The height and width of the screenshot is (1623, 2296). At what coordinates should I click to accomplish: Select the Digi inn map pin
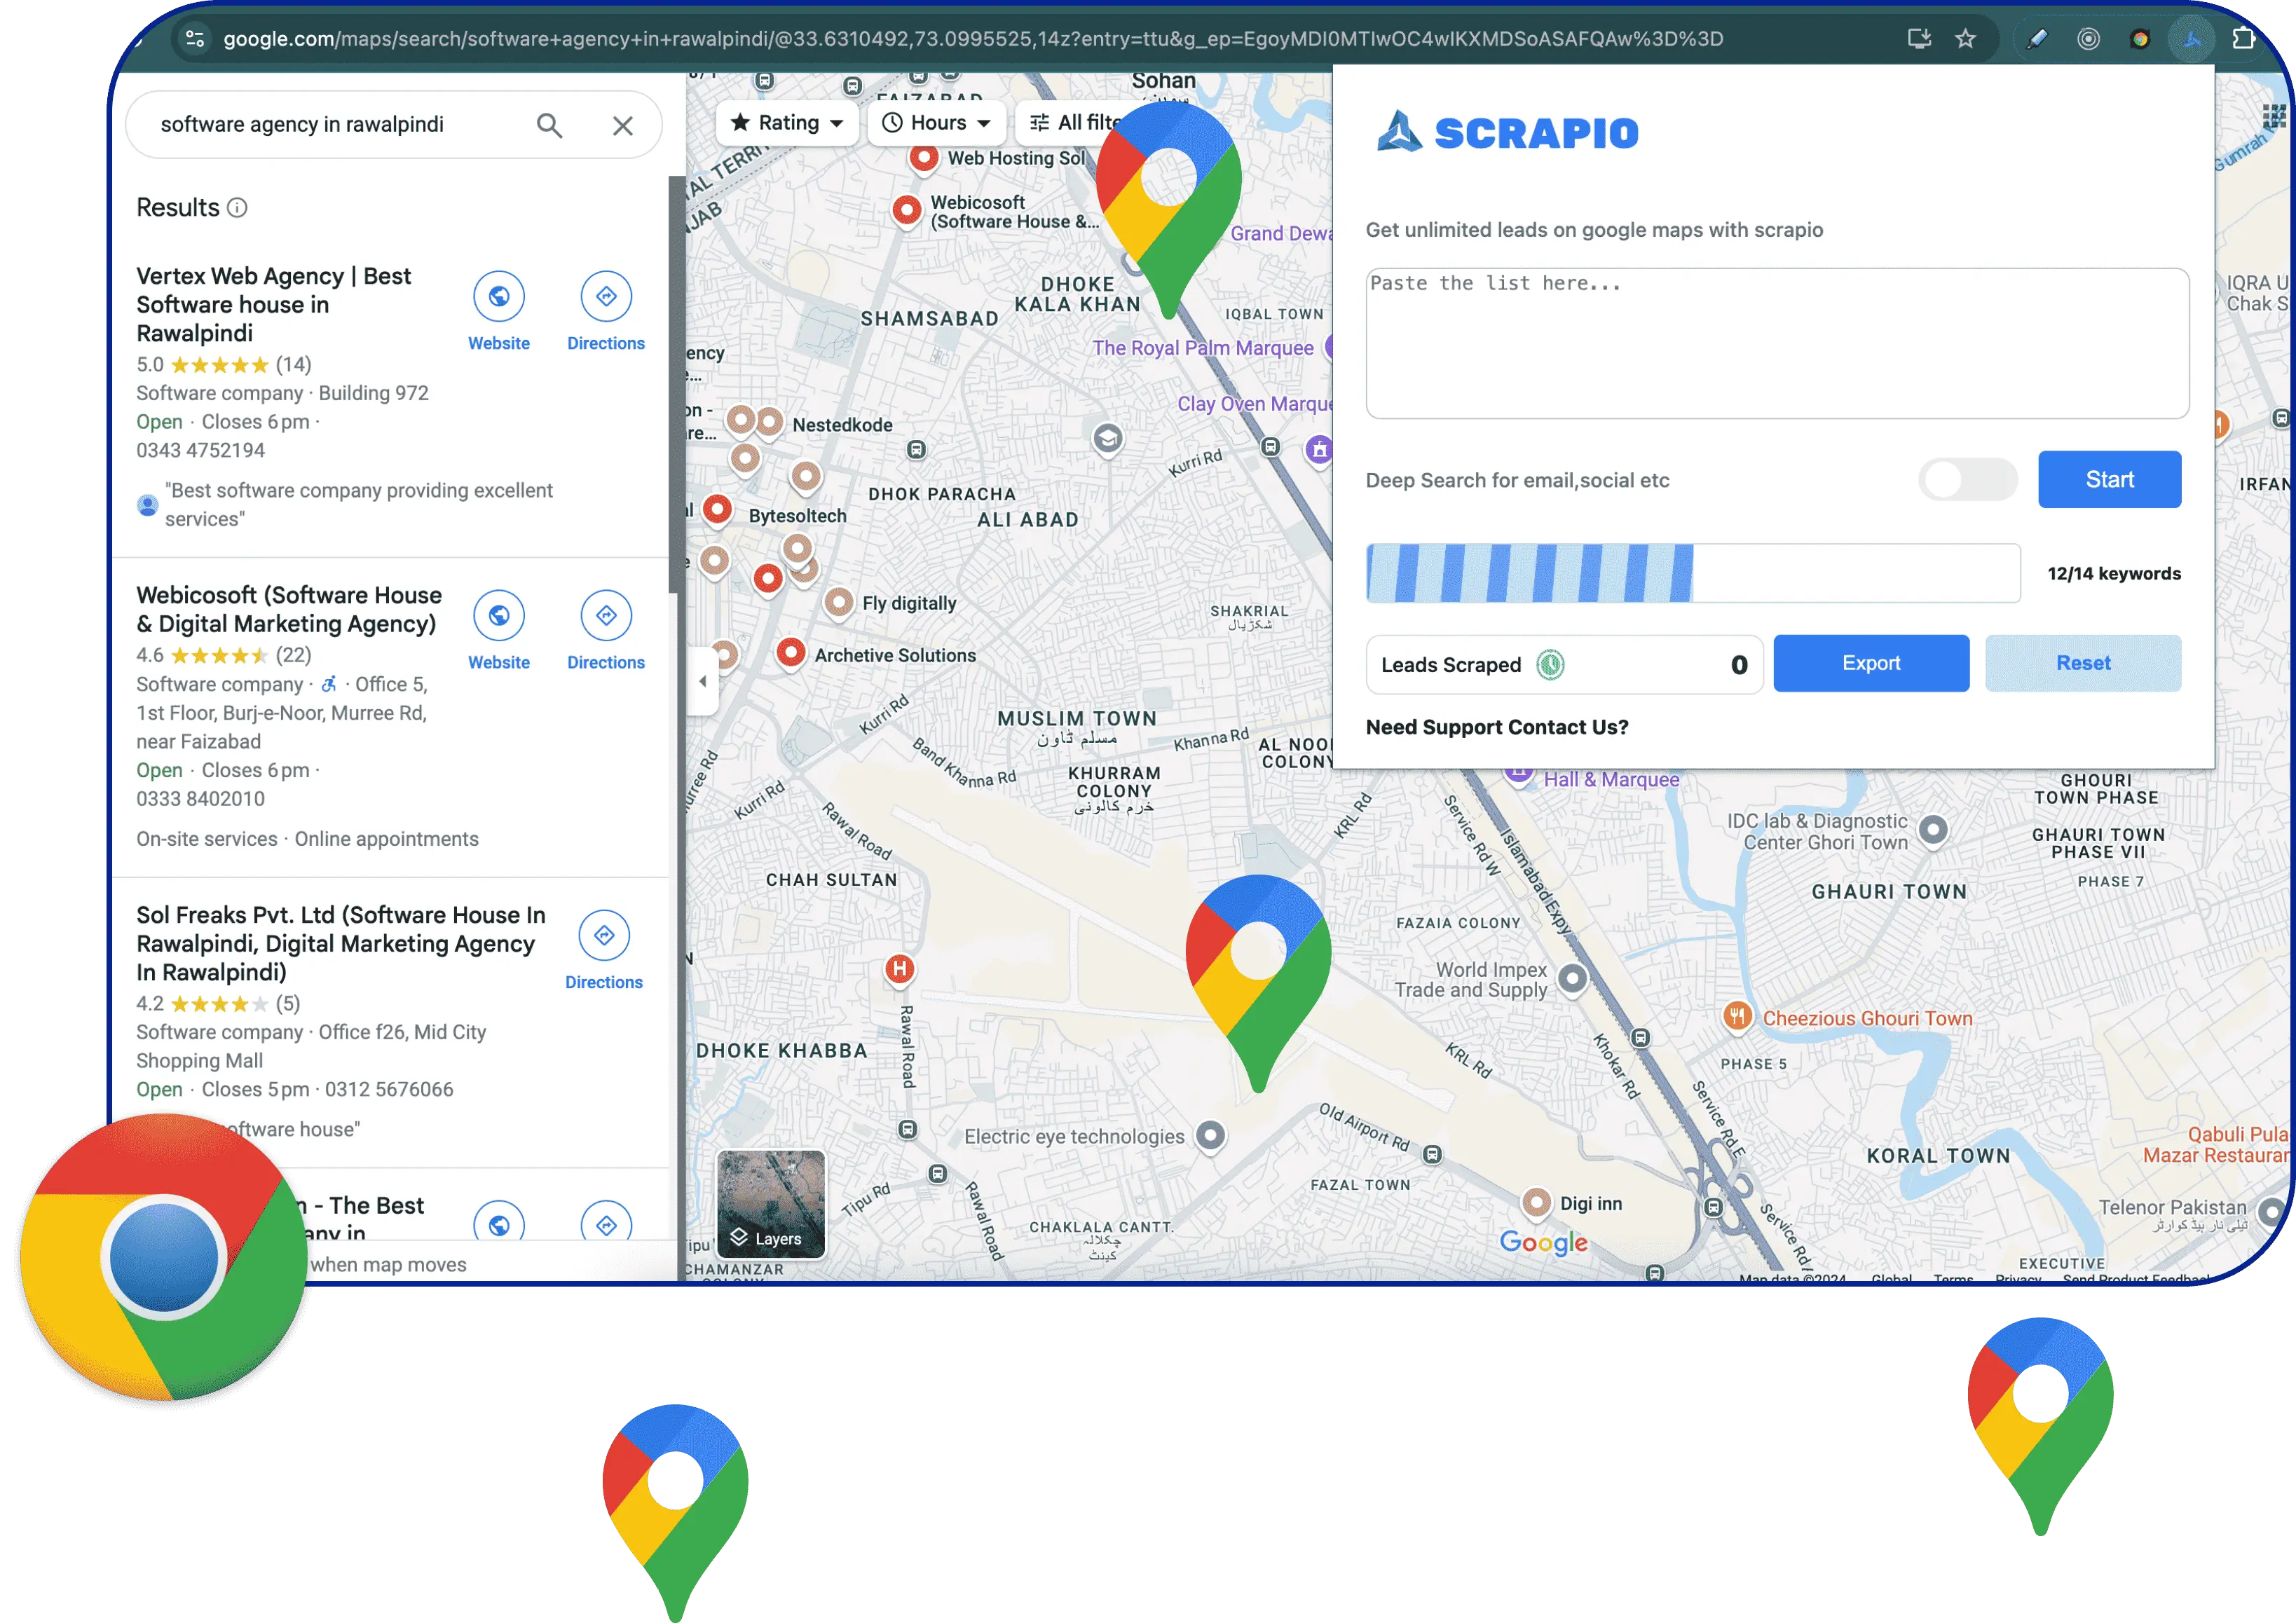tap(1536, 1203)
